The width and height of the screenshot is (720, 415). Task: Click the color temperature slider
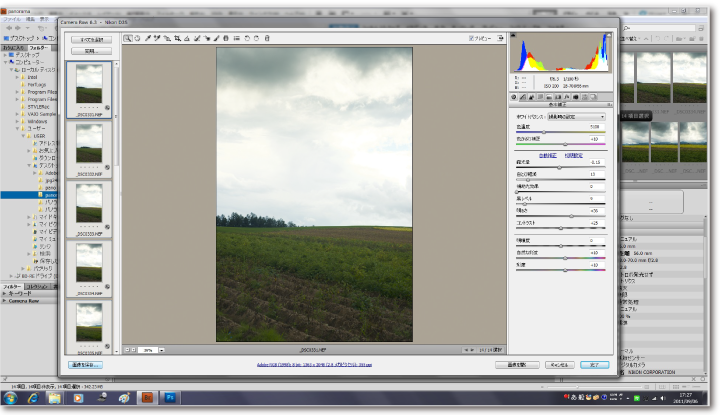(545, 132)
